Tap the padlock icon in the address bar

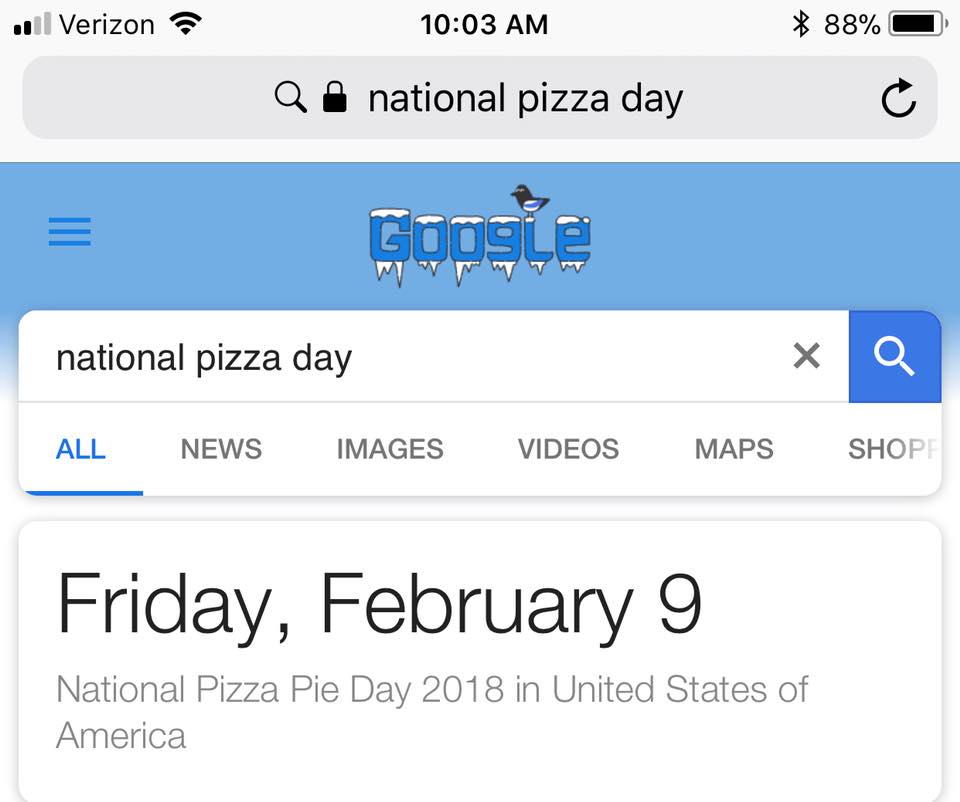(334, 97)
